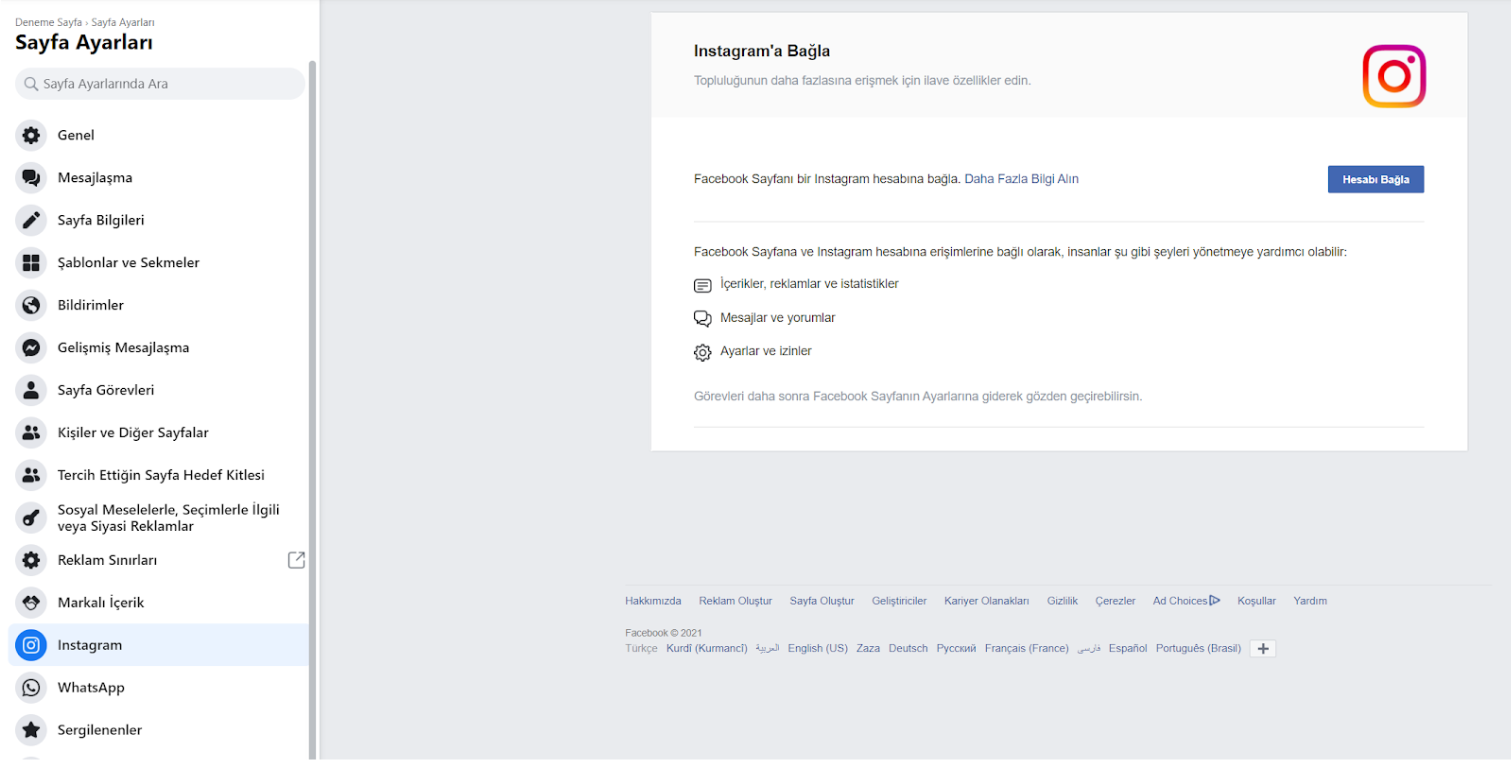Viewport: 1511px width, 762px height.
Task: Open Reklam Sınırları item
Action: (x=158, y=560)
